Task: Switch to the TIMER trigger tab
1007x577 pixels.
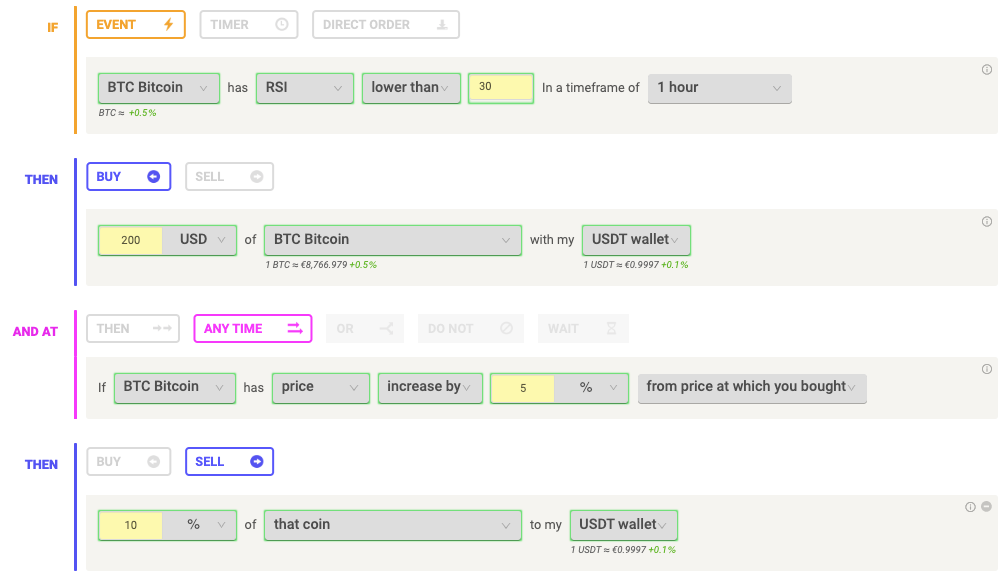Action: click(248, 24)
